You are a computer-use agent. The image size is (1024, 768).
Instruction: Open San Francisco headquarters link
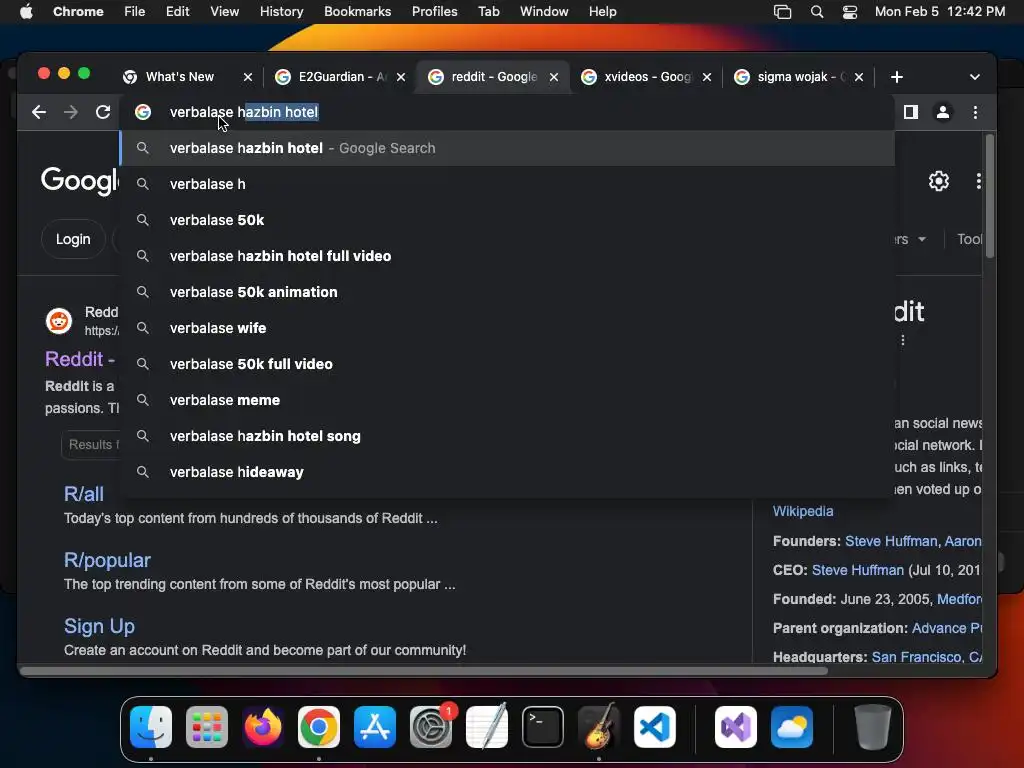click(x=927, y=657)
